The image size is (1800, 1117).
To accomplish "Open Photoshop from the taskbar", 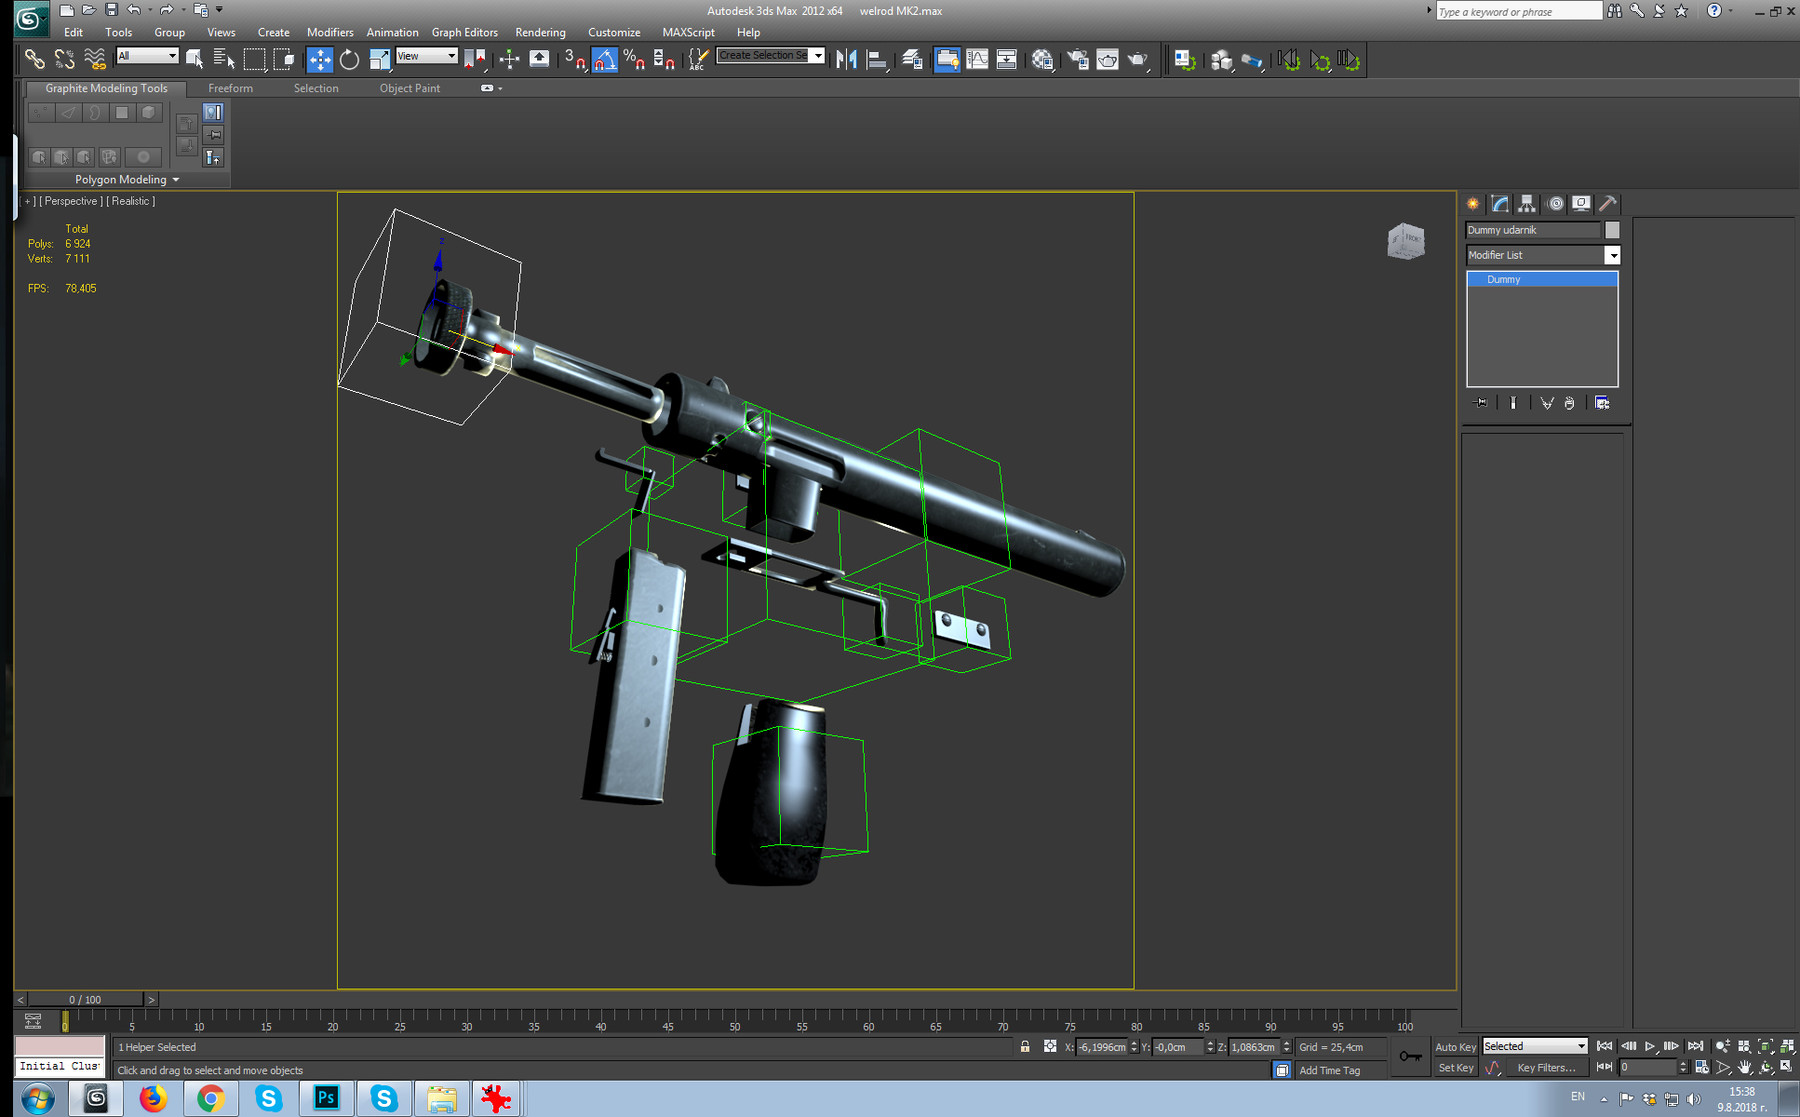I will pyautogui.click(x=327, y=1098).
